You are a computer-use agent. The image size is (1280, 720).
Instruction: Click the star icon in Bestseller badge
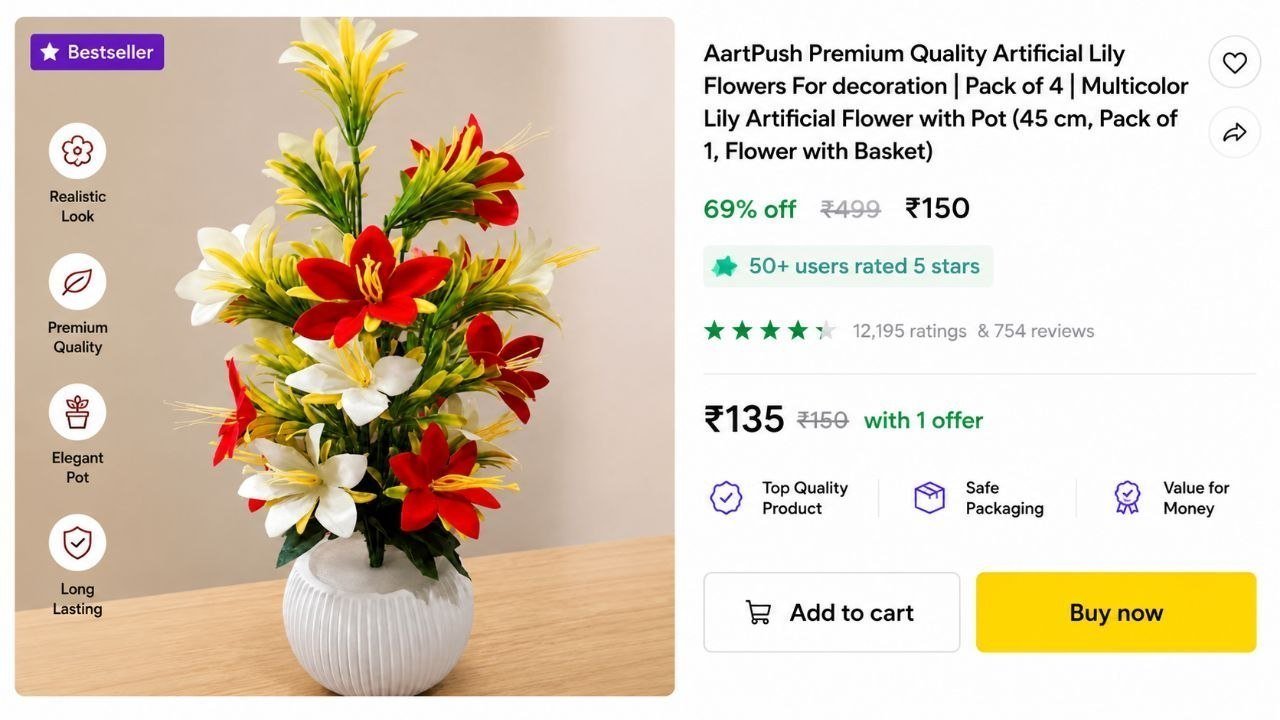click(x=50, y=52)
